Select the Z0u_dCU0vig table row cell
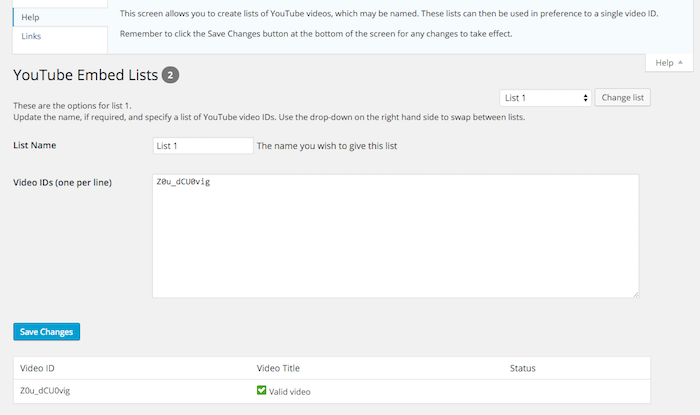Viewport: 700px width, 415px height. click(x=45, y=391)
